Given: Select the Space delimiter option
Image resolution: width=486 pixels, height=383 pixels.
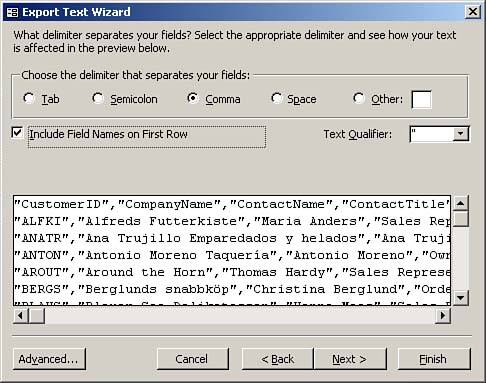Looking at the screenshot, I should point(276,98).
